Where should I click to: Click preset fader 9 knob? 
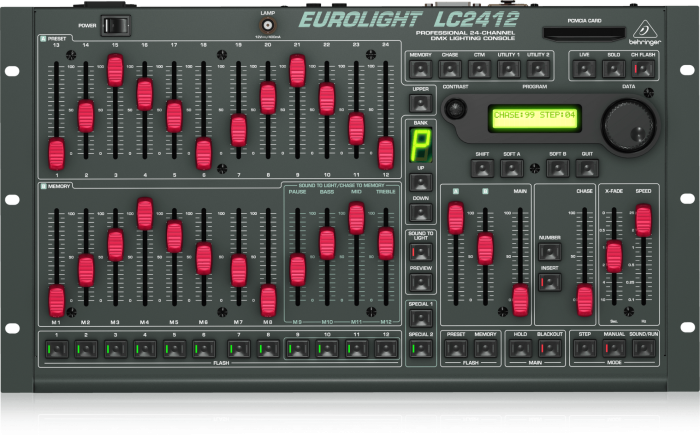coord(297,71)
